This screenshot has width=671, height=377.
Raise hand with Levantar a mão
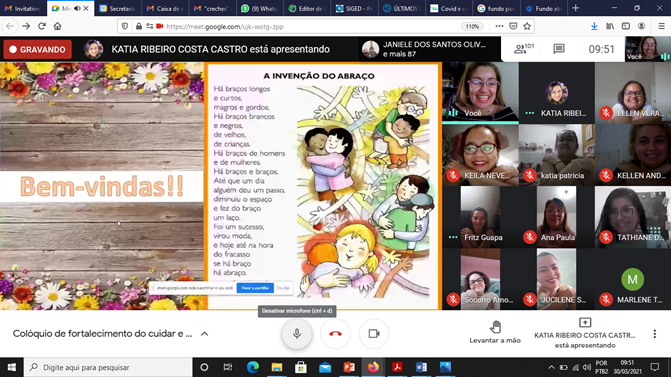pos(495,332)
